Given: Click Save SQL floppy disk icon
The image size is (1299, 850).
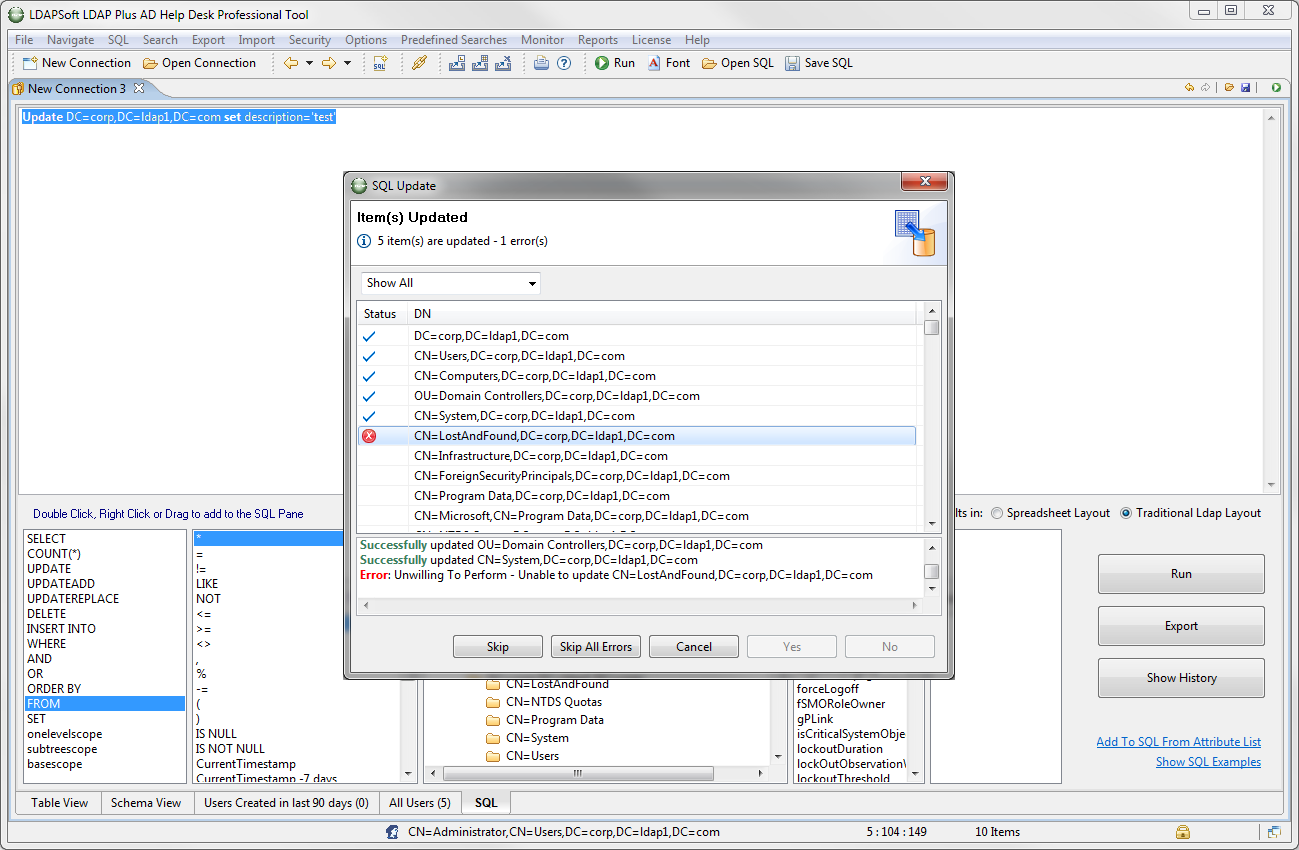Looking at the screenshot, I should (792, 63).
